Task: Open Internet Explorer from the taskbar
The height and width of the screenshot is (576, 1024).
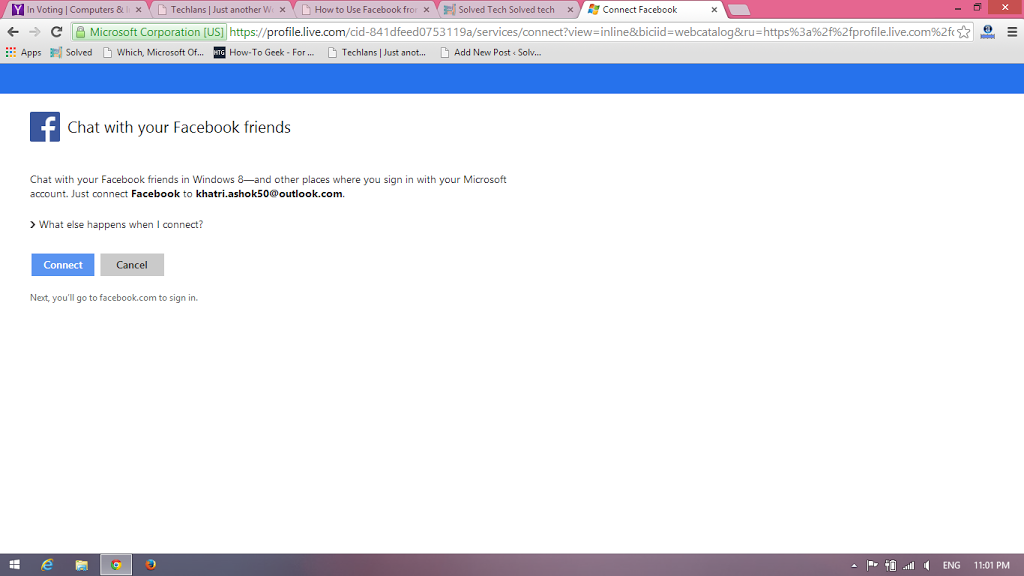Action: (47, 565)
